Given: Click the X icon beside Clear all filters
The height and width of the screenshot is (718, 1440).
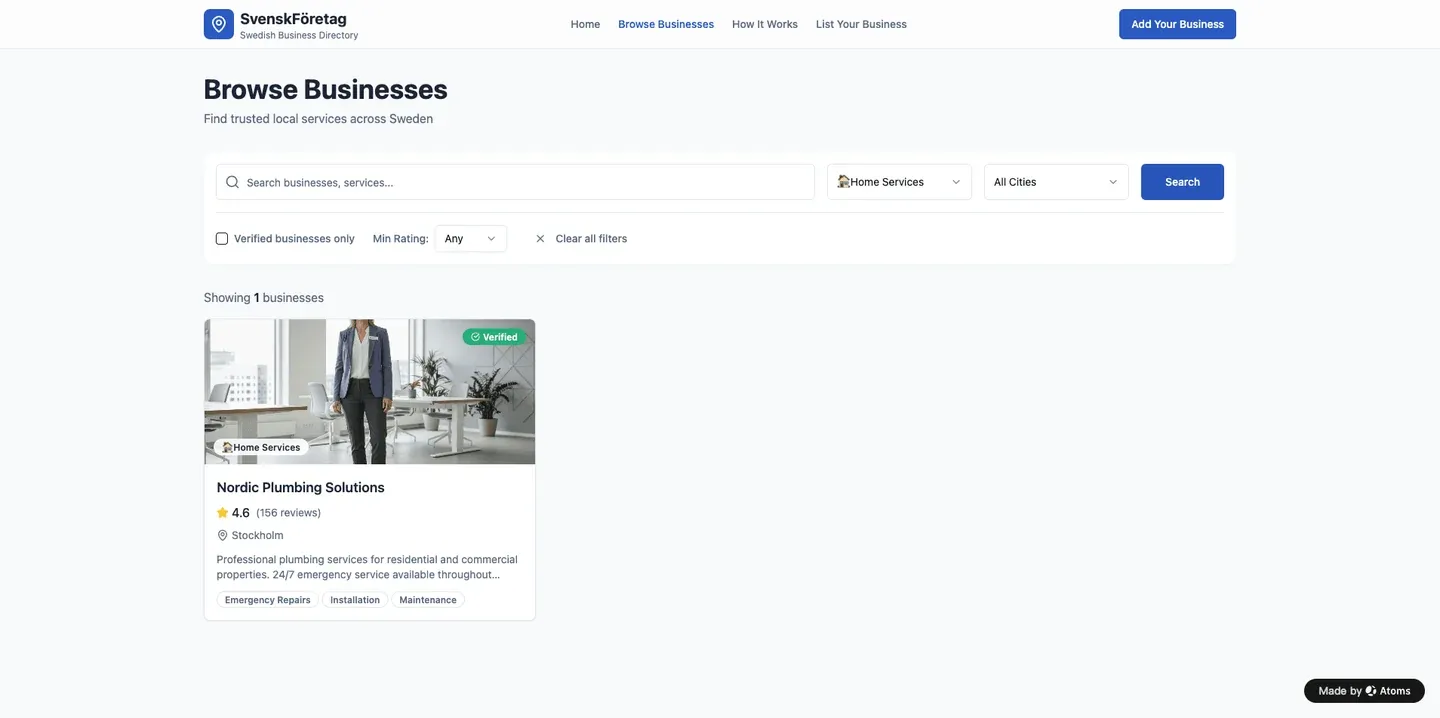Looking at the screenshot, I should [x=540, y=239].
